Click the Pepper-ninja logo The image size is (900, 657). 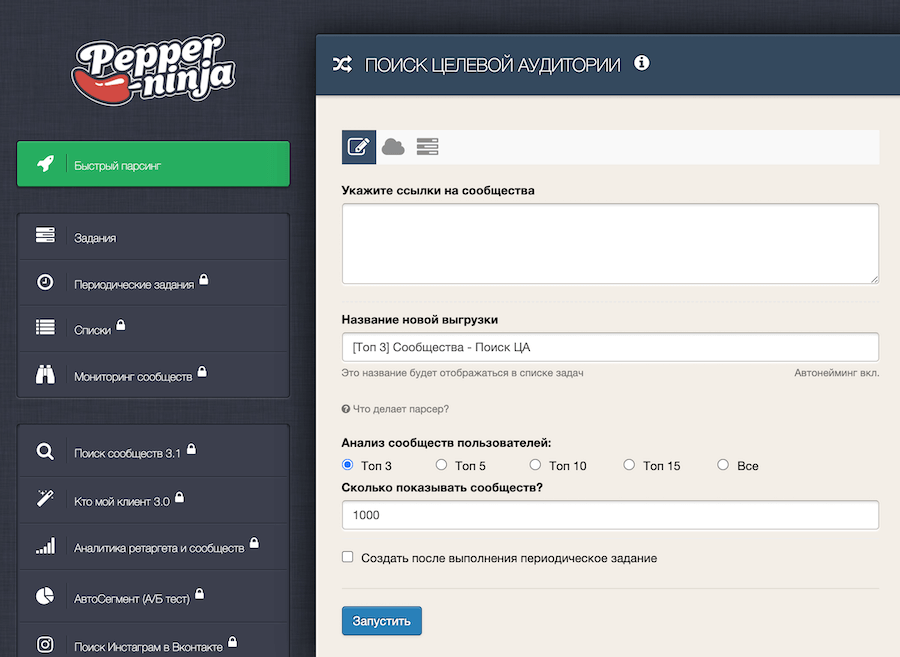[x=153, y=70]
